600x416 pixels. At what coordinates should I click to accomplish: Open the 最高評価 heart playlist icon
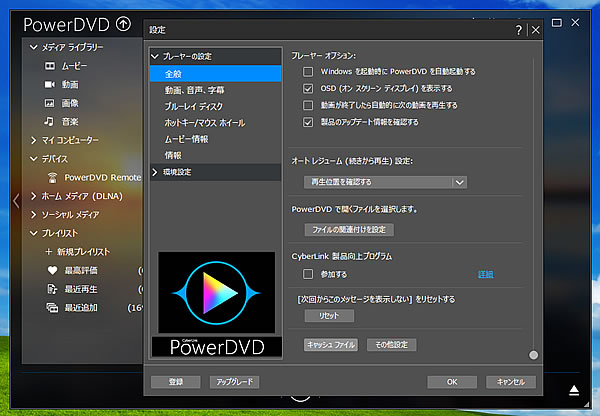pyautogui.click(x=52, y=270)
